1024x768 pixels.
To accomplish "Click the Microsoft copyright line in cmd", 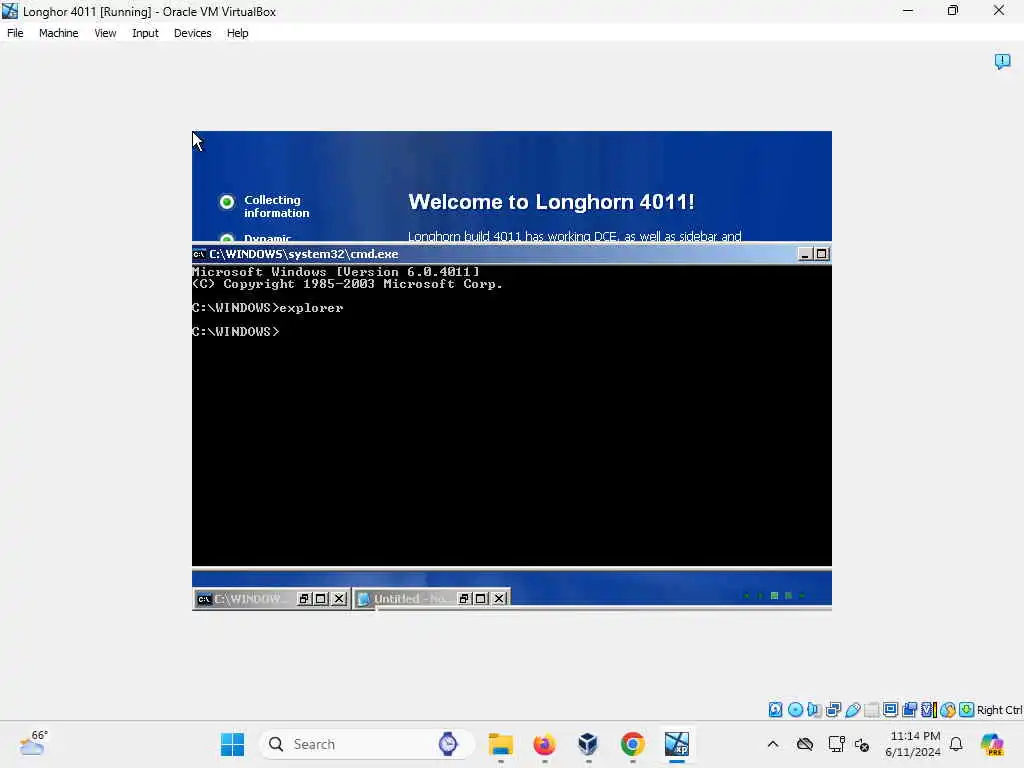I will click(x=347, y=284).
